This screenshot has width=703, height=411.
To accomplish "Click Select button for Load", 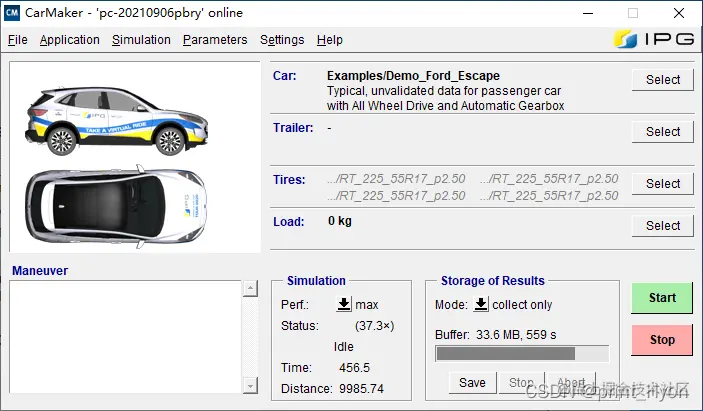I will click(x=663, y=226).
